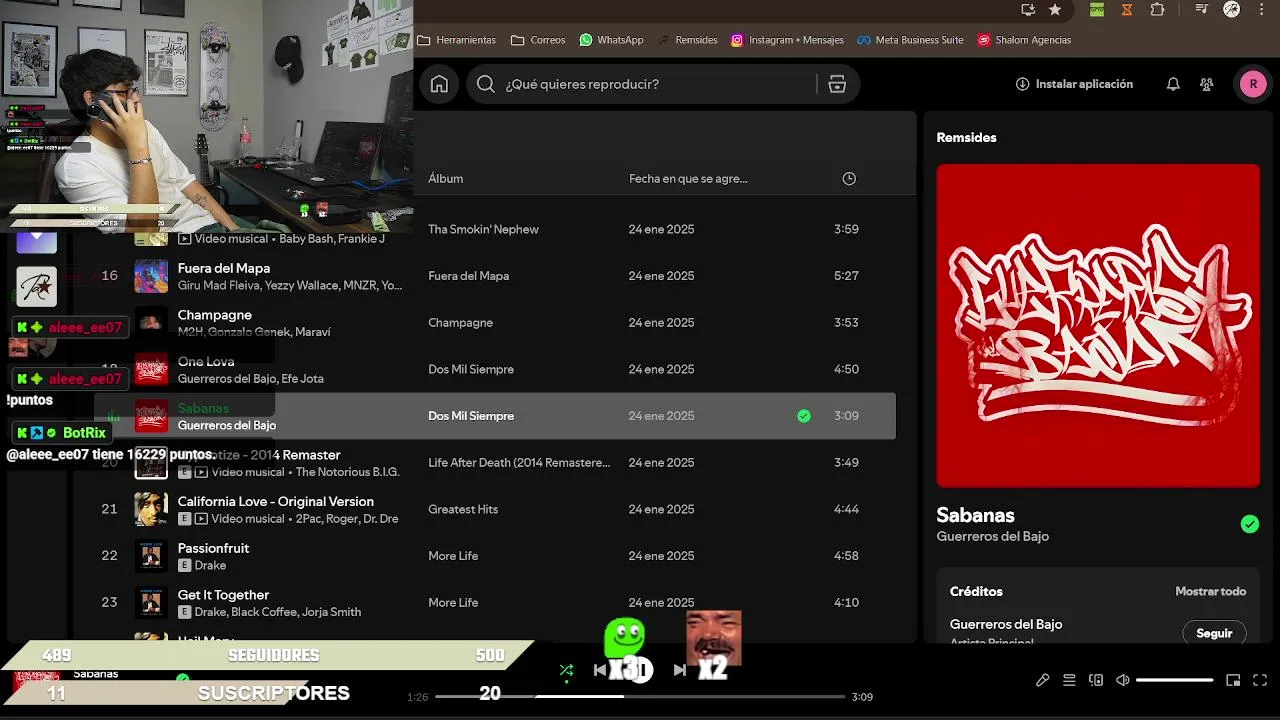Viewport: 1280px width, 720px height.
Task: Adjust the volume slider
Action: pyautogui.click(x=1174, y=680)
